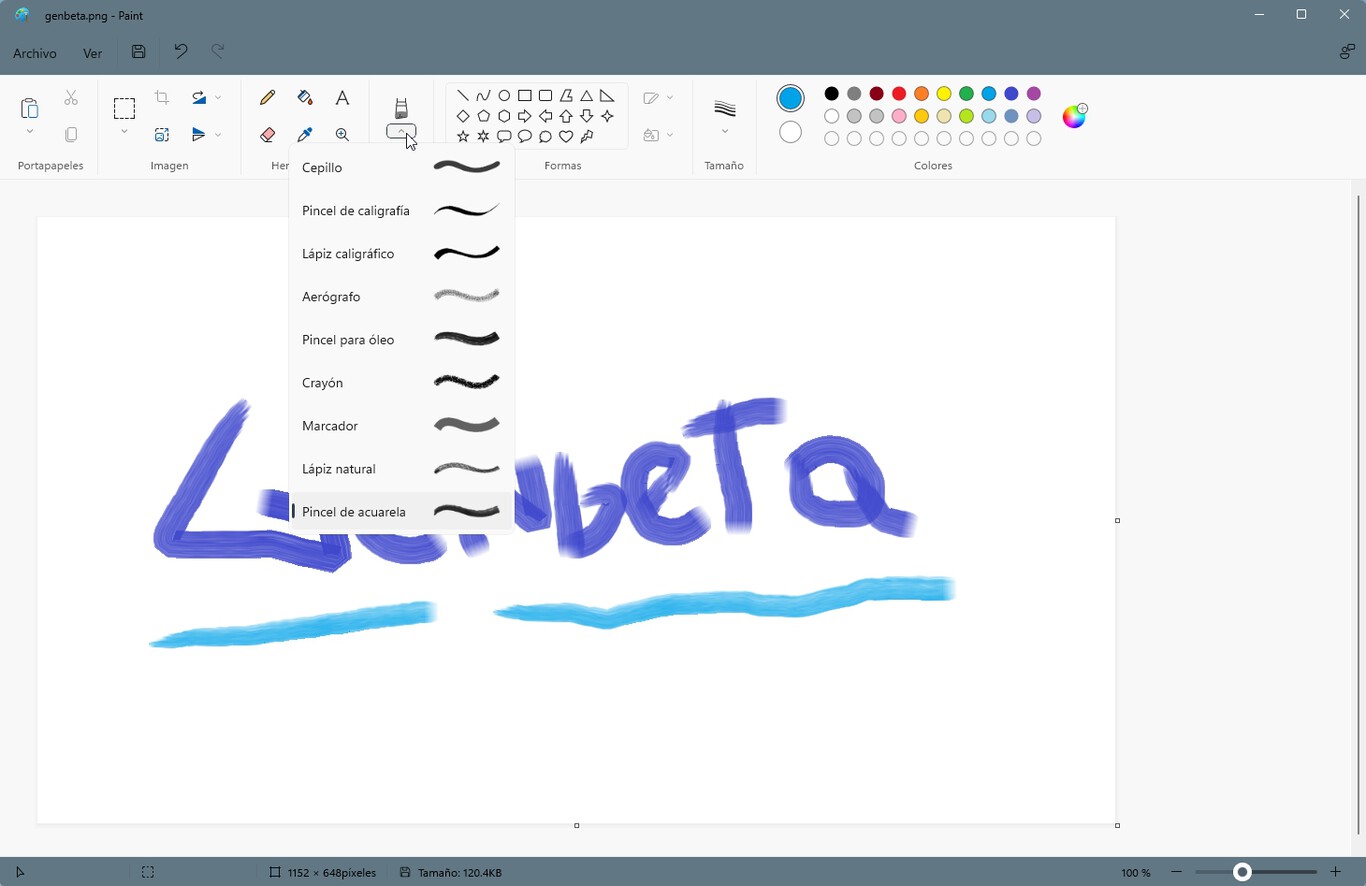Undo the last action
This screenshot has width=1366, height=886.
180,52
